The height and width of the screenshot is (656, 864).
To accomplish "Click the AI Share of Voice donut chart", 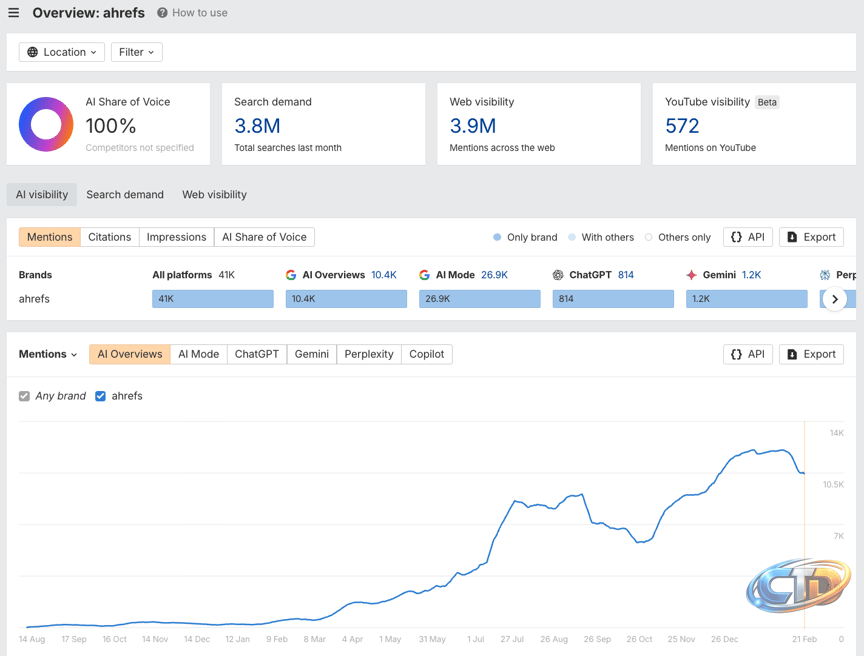I will click(46, 124).
